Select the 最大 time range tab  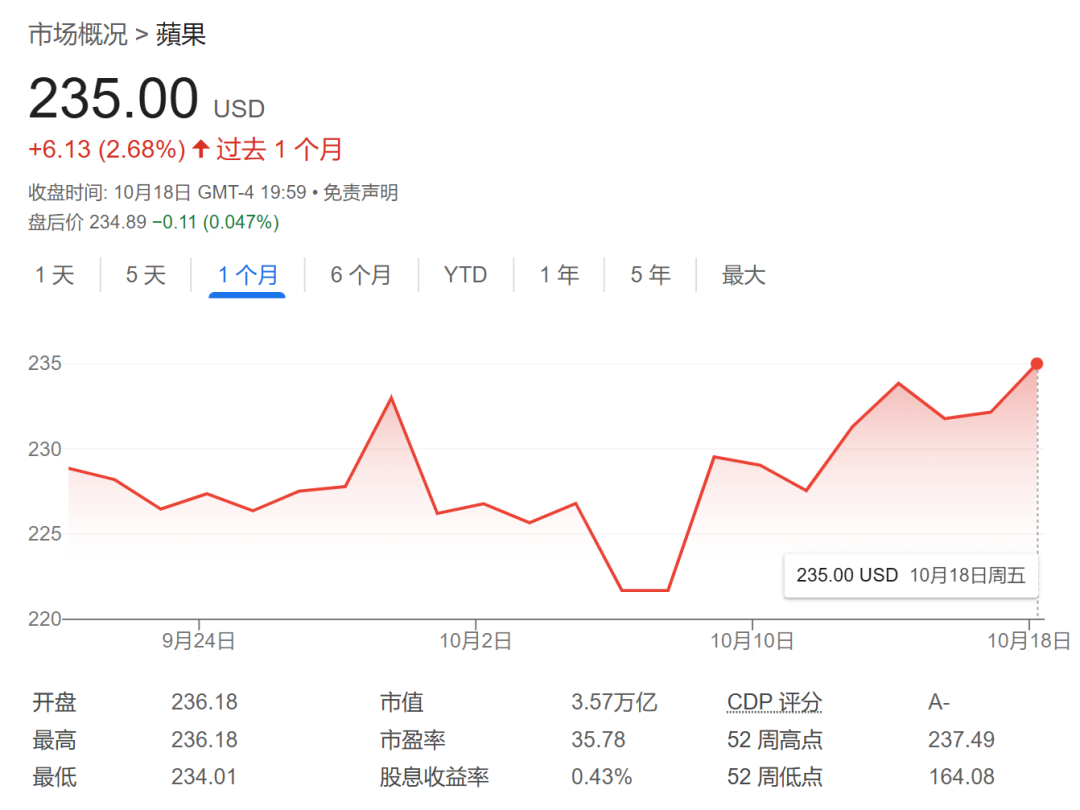tap(743, 275)
